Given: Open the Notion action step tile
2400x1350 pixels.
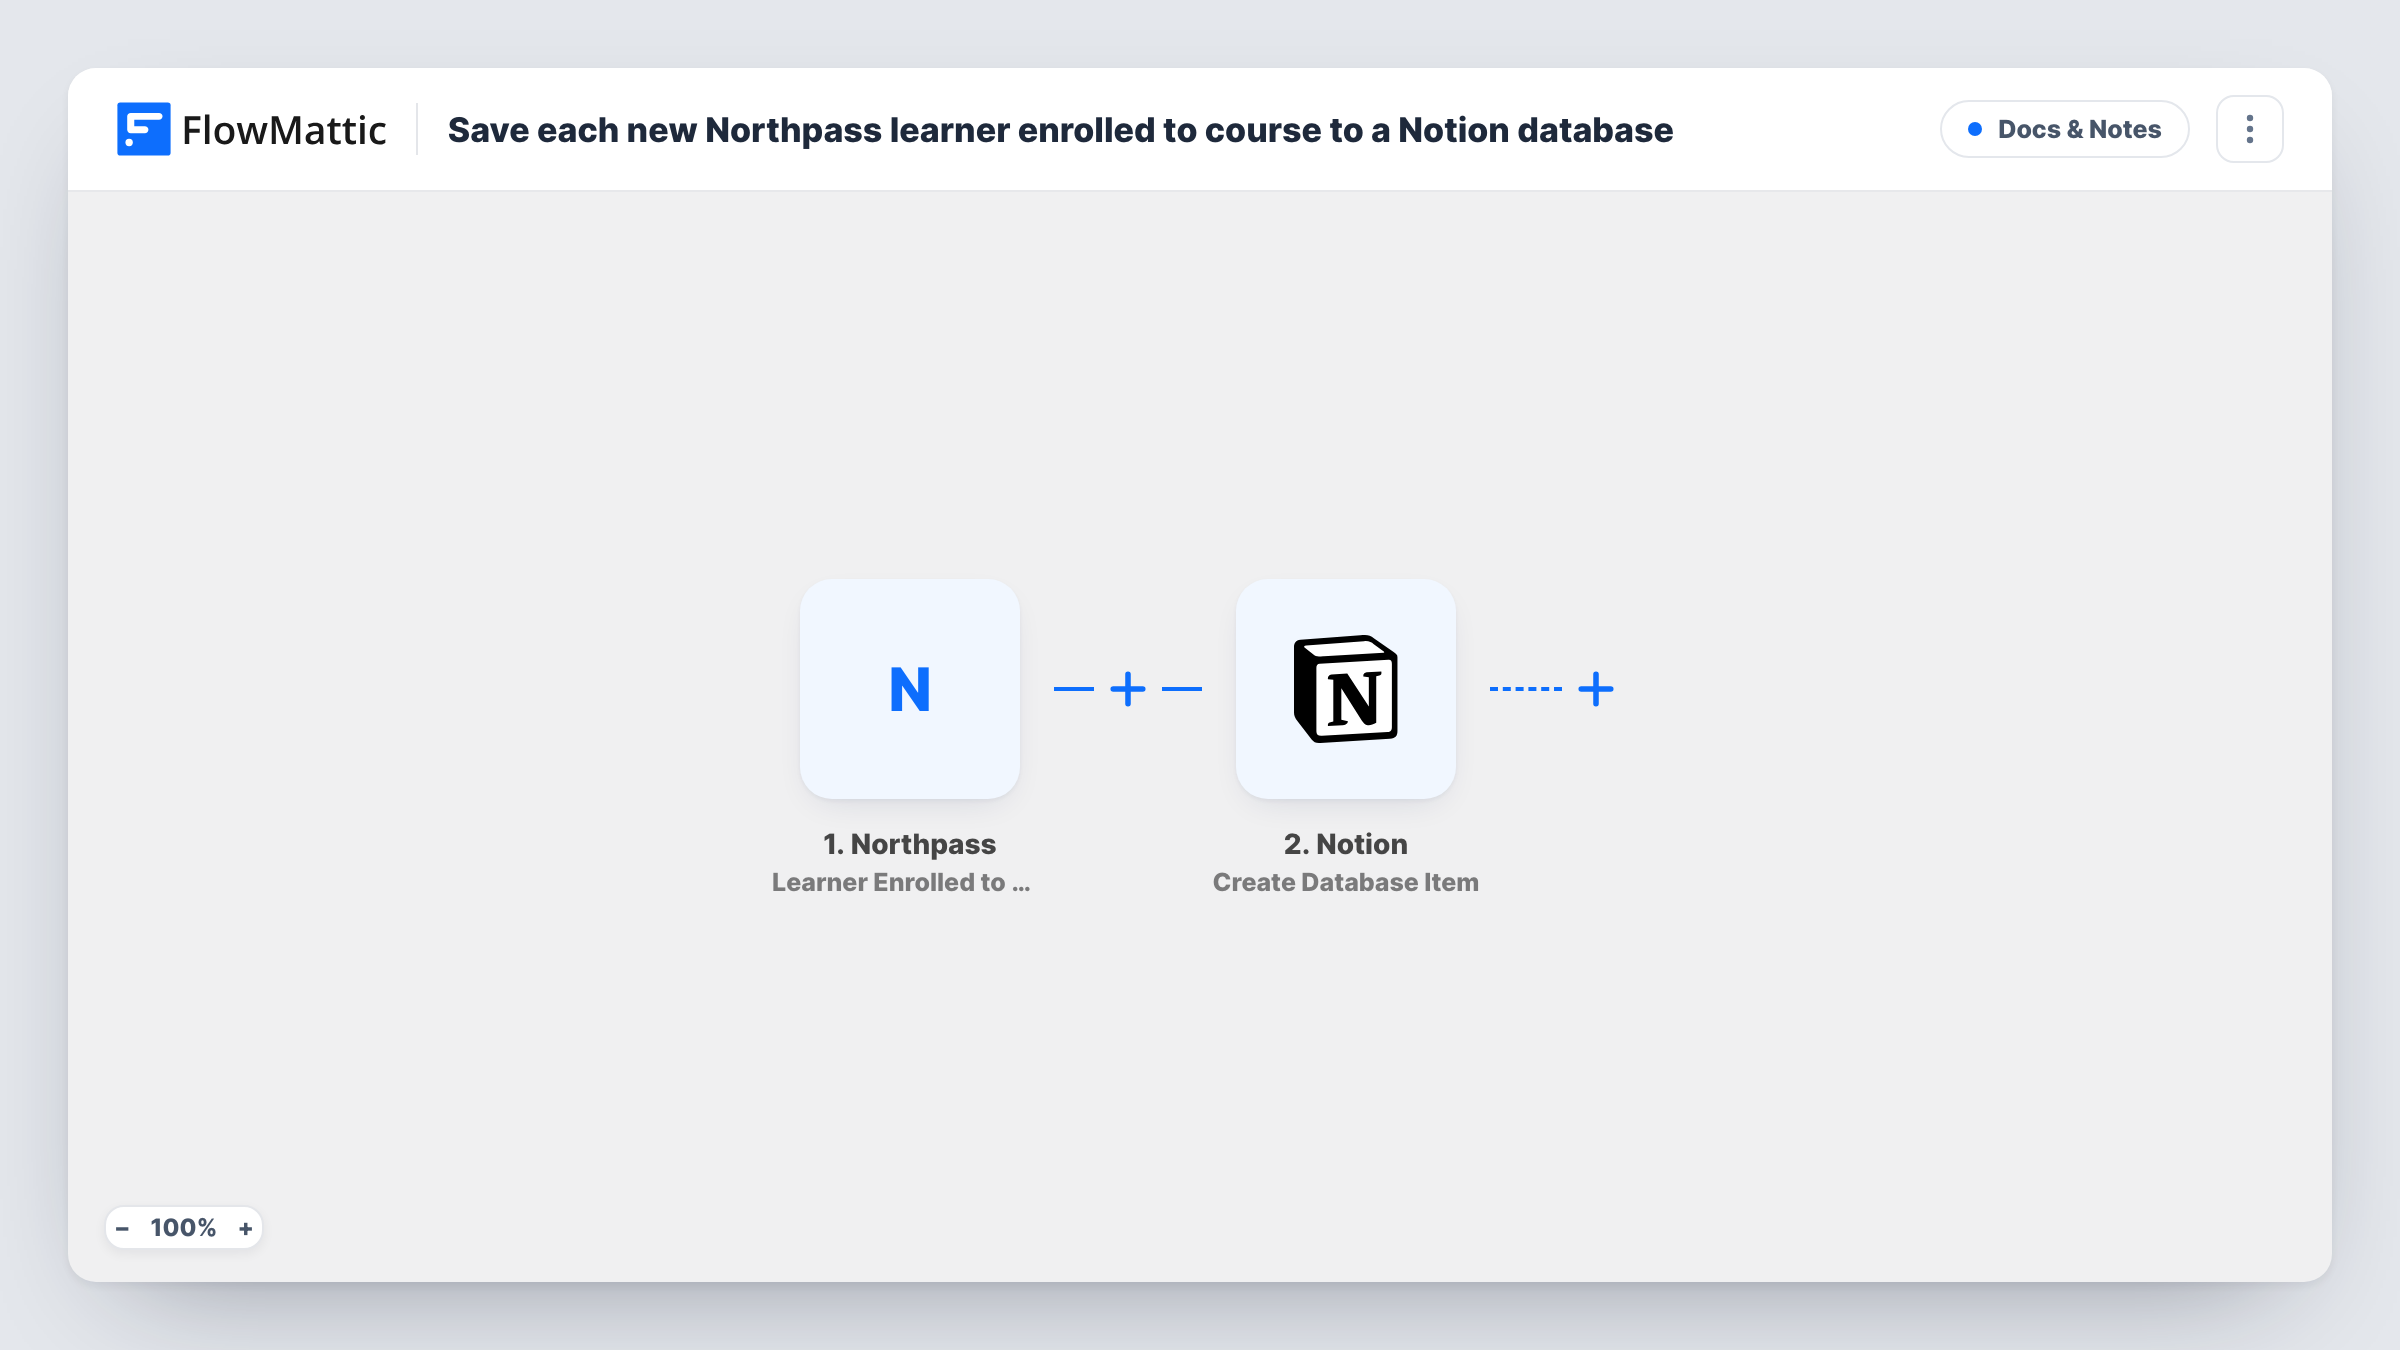Looking at the screenshot, I should [x=1346, y=689].
